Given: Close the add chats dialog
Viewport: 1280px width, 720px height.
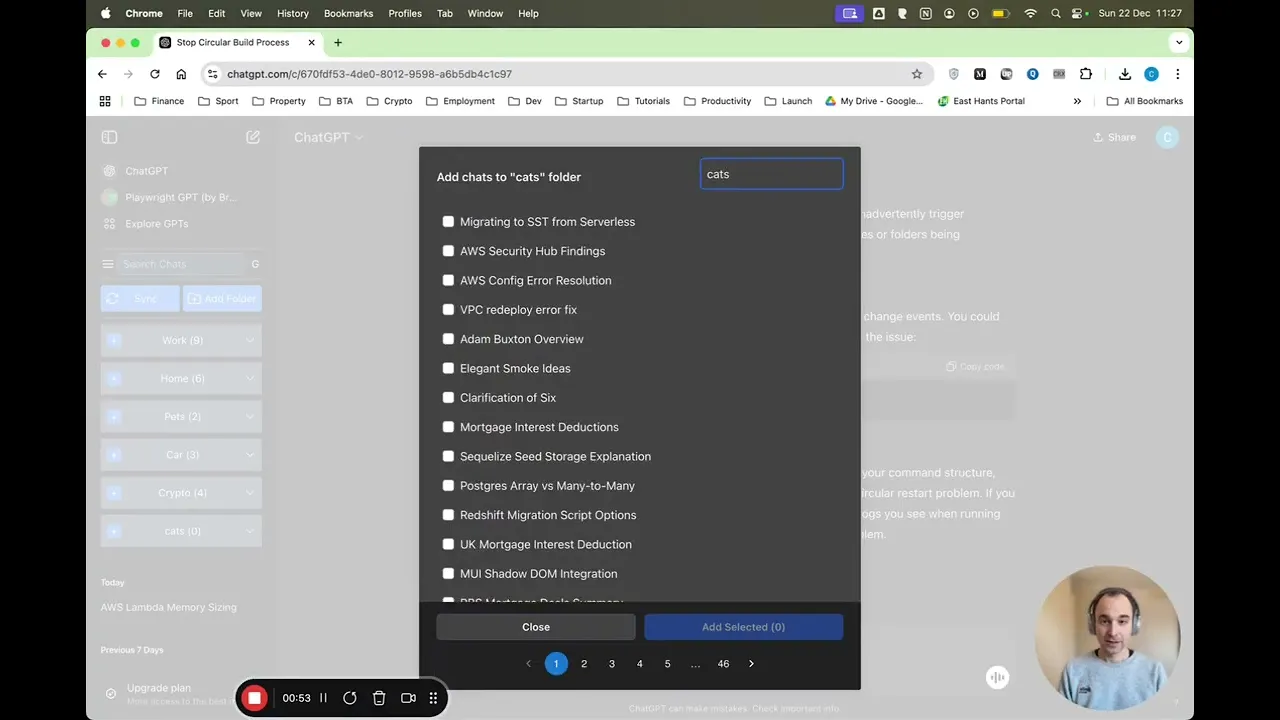Looking at the screenshot, I should point(536,627).
